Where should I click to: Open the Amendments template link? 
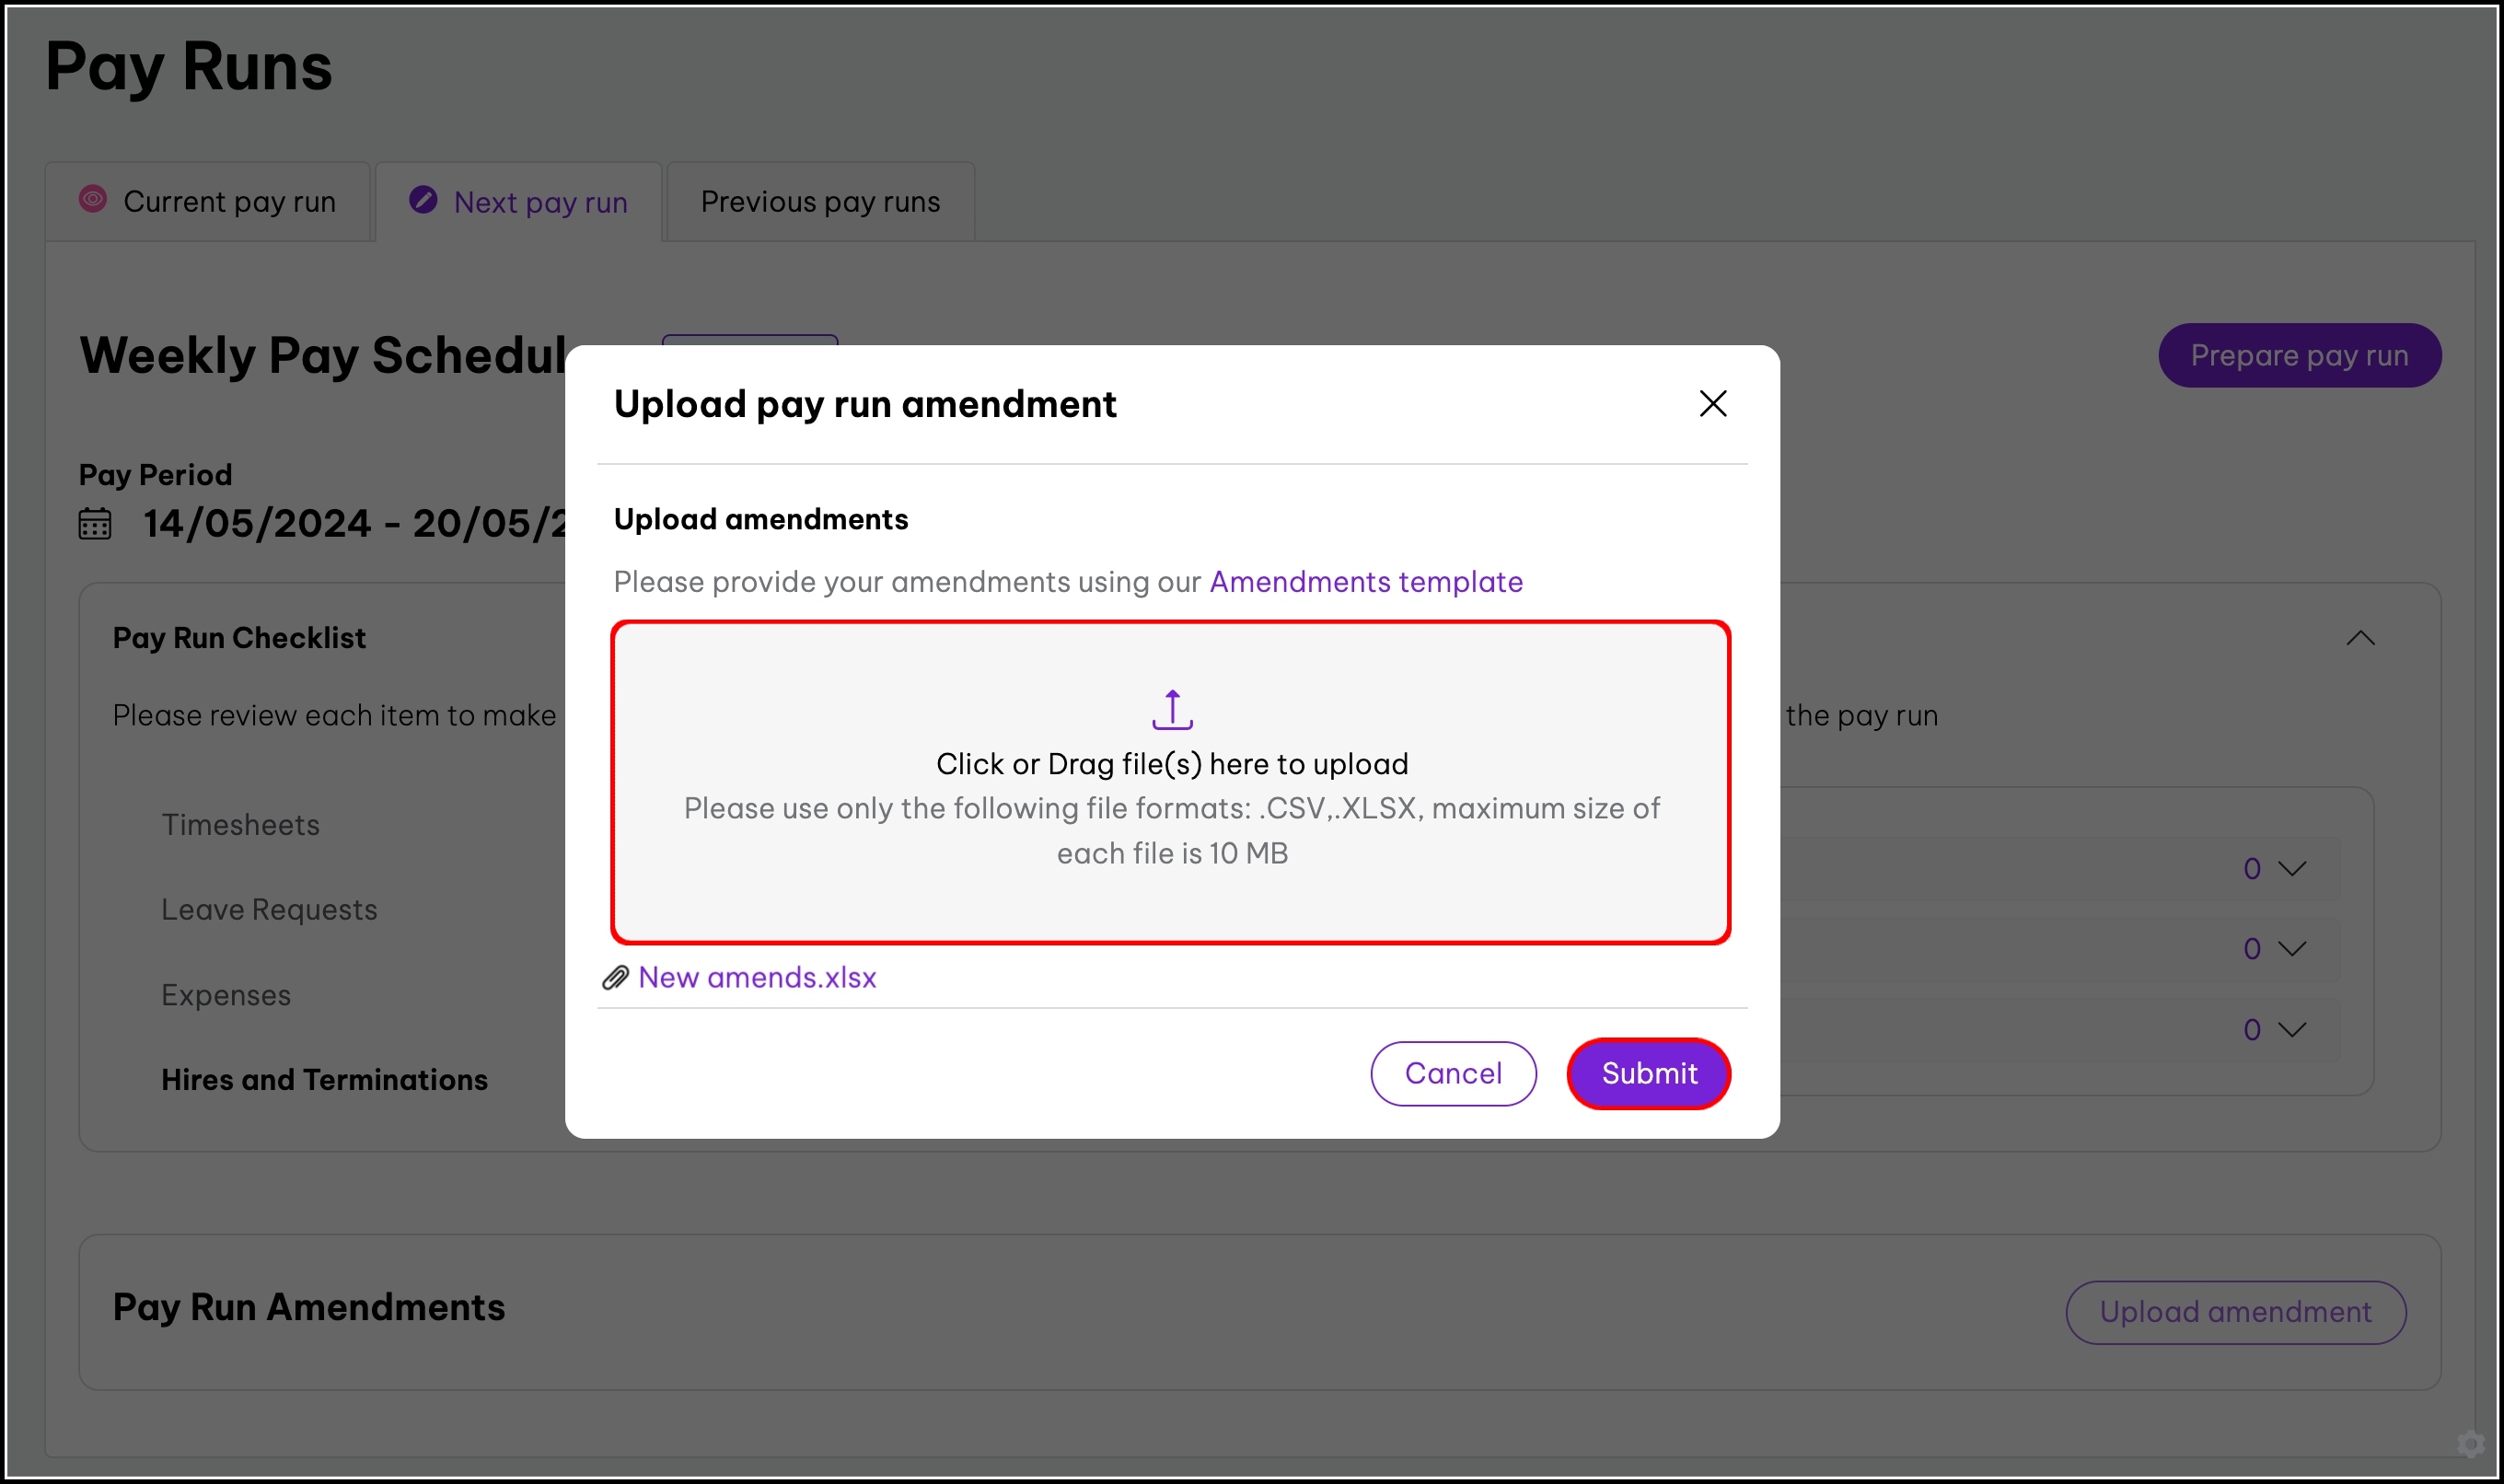1366,582
